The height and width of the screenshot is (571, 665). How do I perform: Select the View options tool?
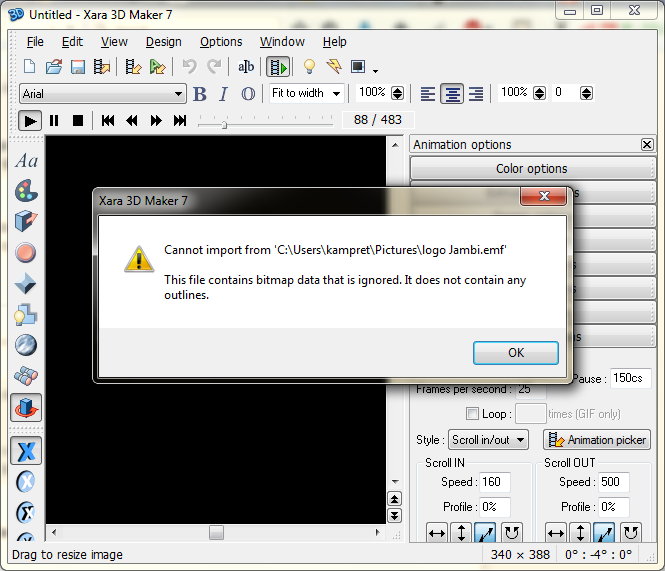(26, 375)
